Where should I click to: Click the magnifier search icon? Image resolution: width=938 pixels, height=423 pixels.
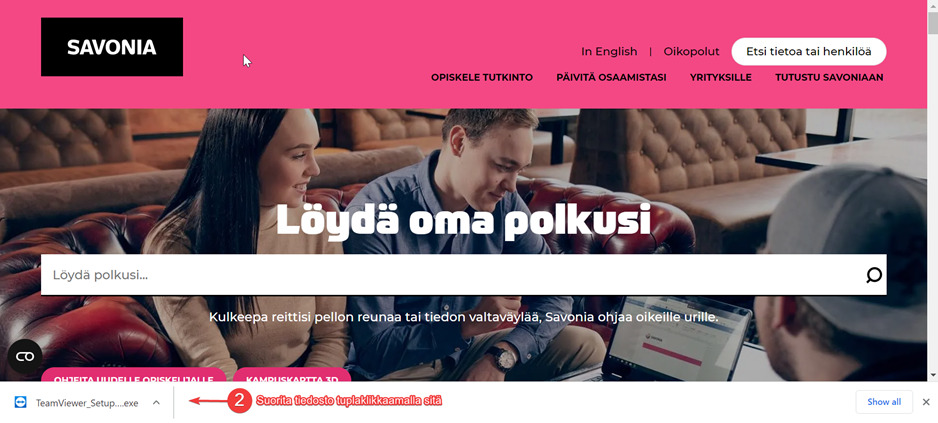(874, 275)
